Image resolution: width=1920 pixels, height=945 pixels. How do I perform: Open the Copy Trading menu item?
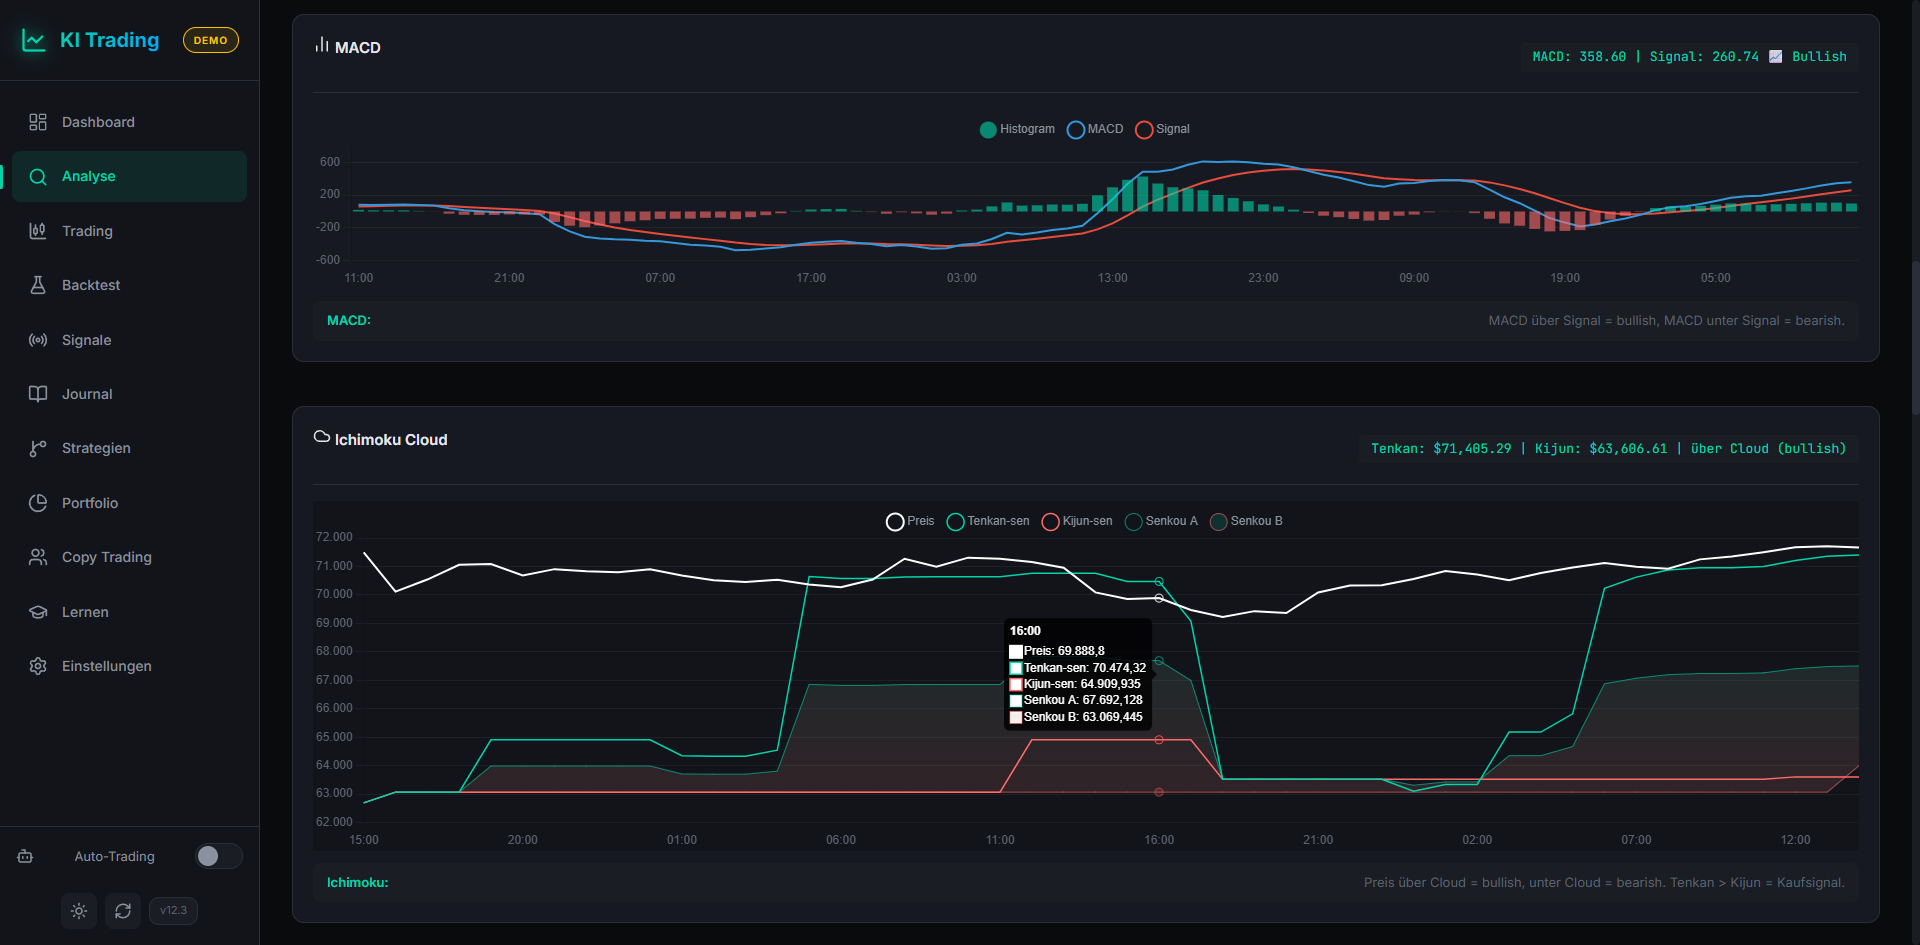pos(106,557)
